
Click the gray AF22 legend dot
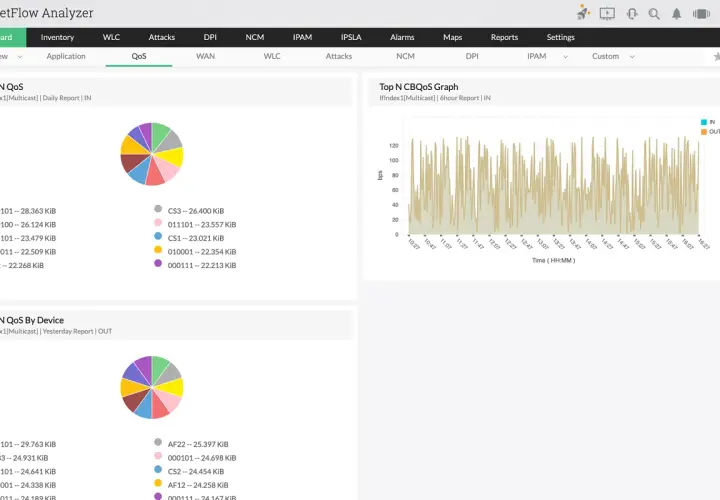pyautogui.click(x=158, y=442)
